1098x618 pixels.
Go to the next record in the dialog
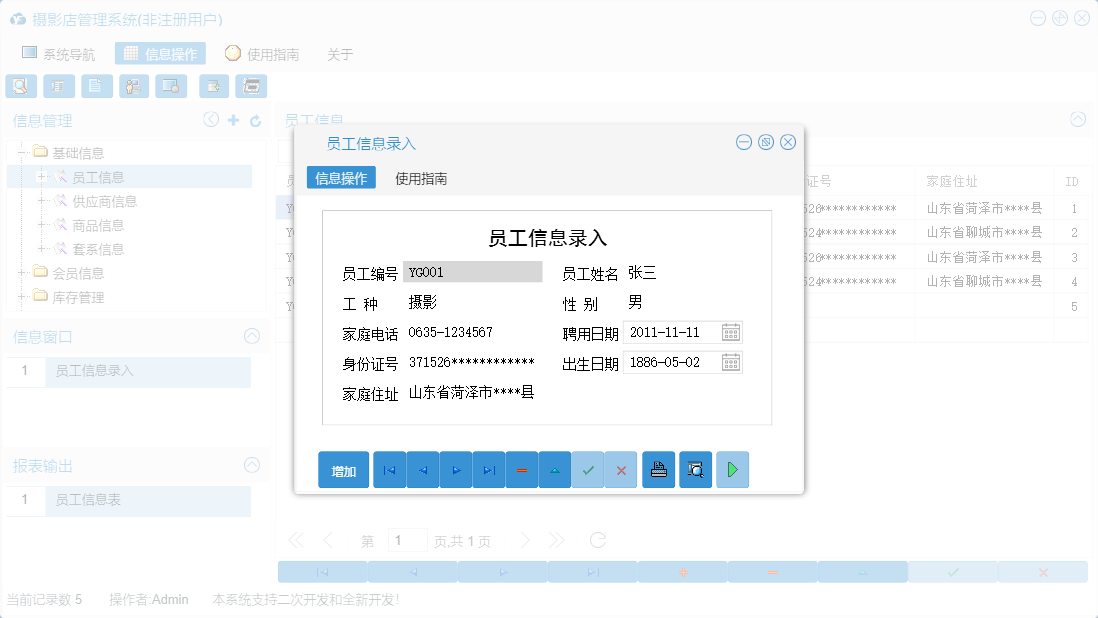click(x=456, y=469)
